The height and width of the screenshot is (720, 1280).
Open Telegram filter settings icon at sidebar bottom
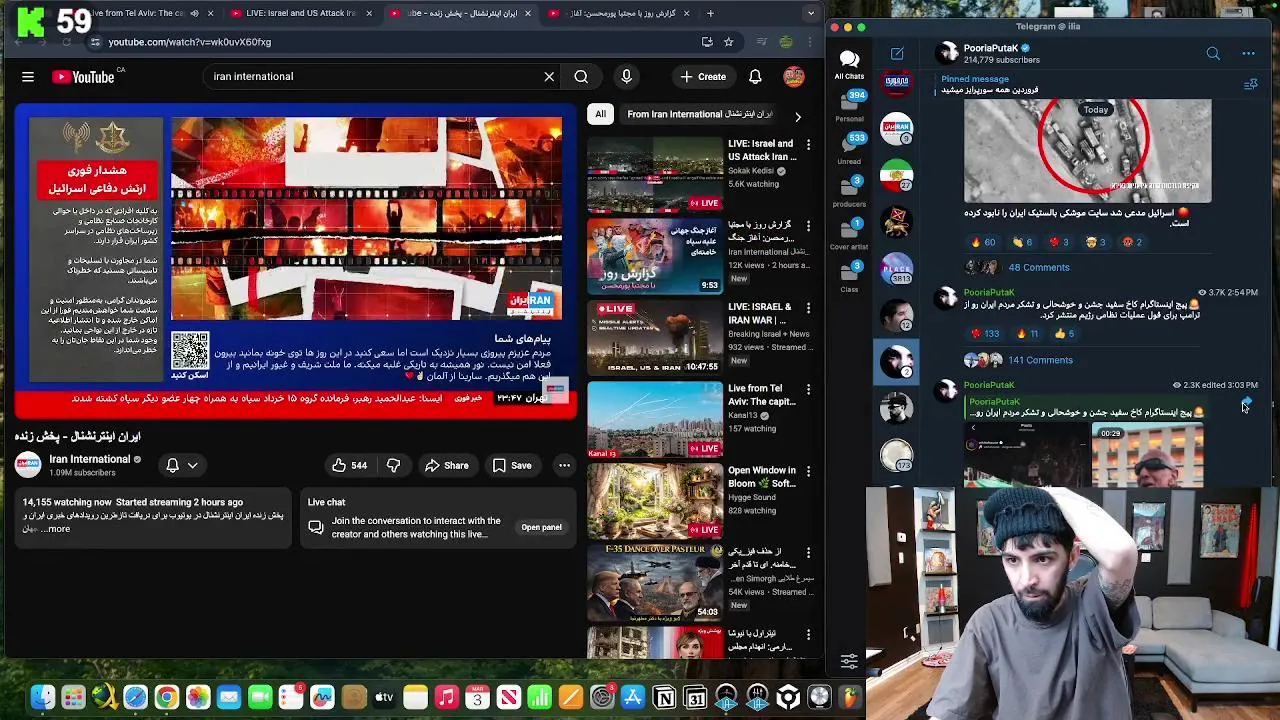pyautogui.click(x=849, y=660)
